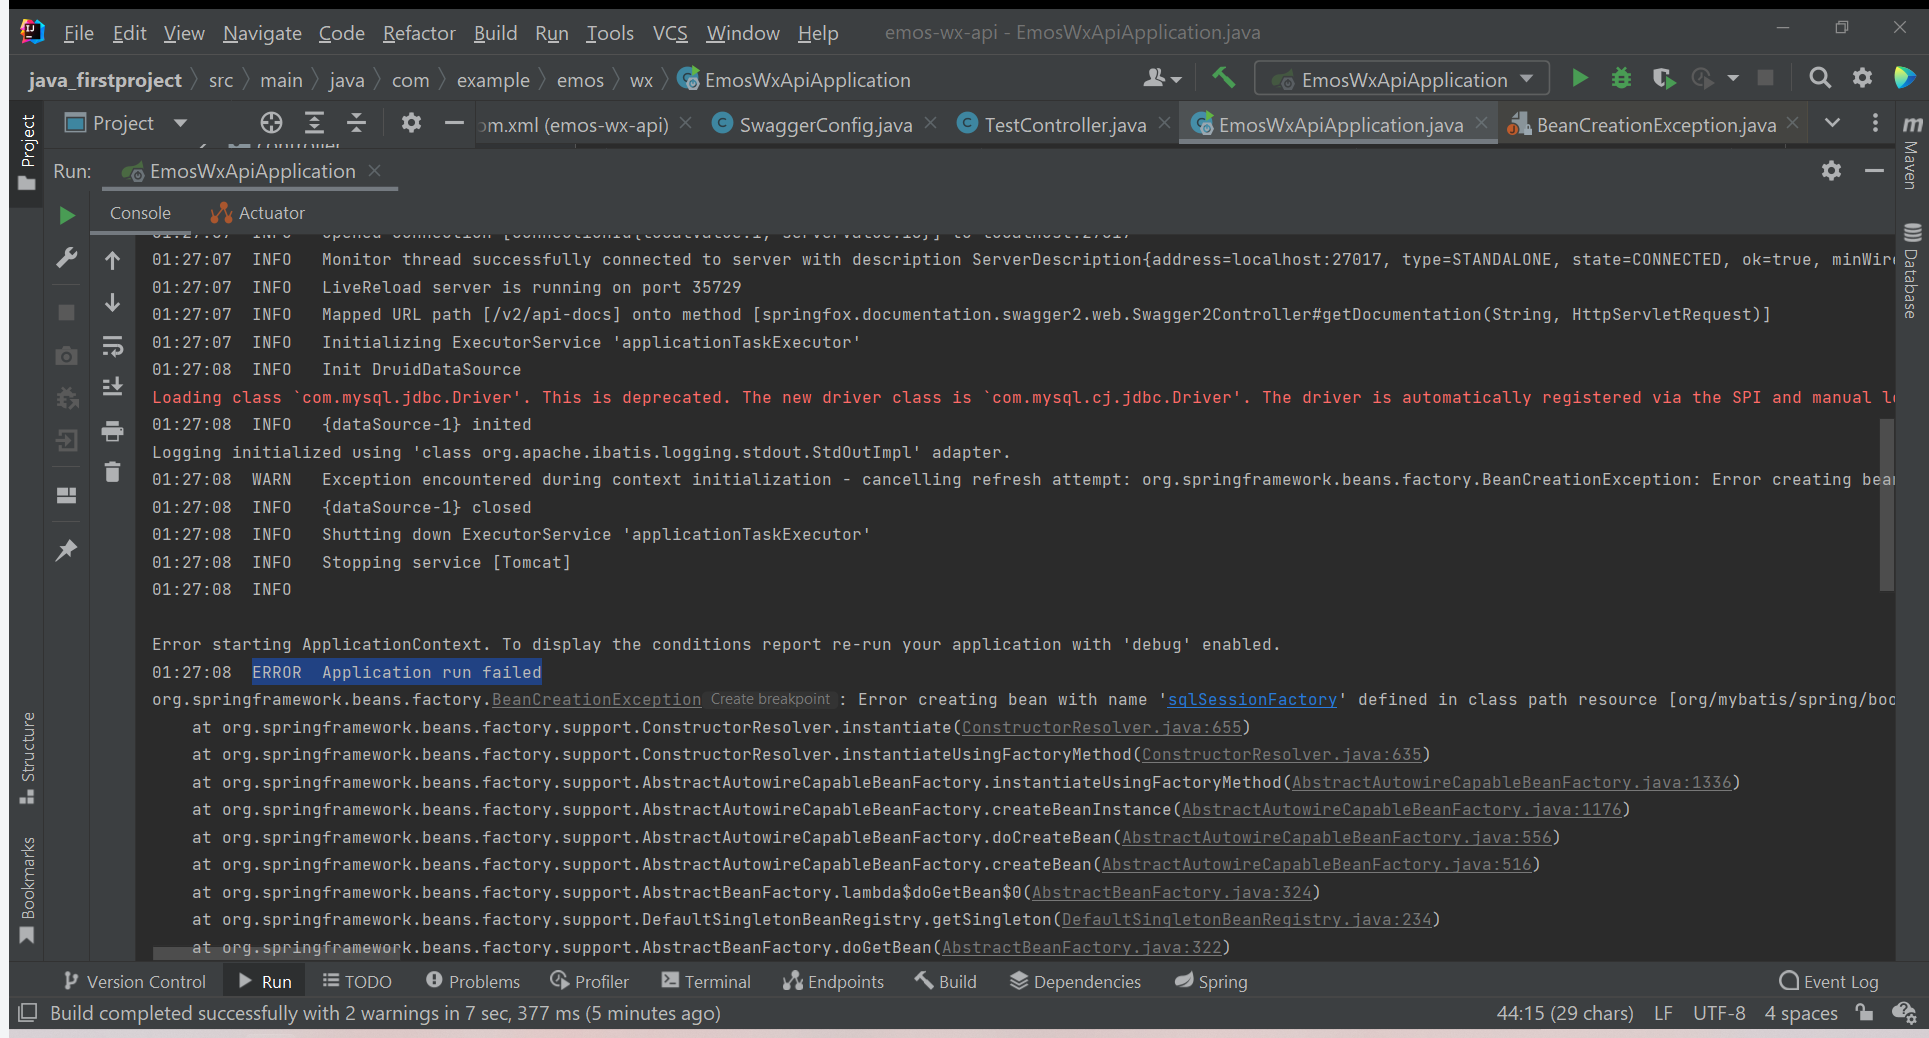
Task: Open run configuration wrench in Run panel
Action: tap(67, 259)
